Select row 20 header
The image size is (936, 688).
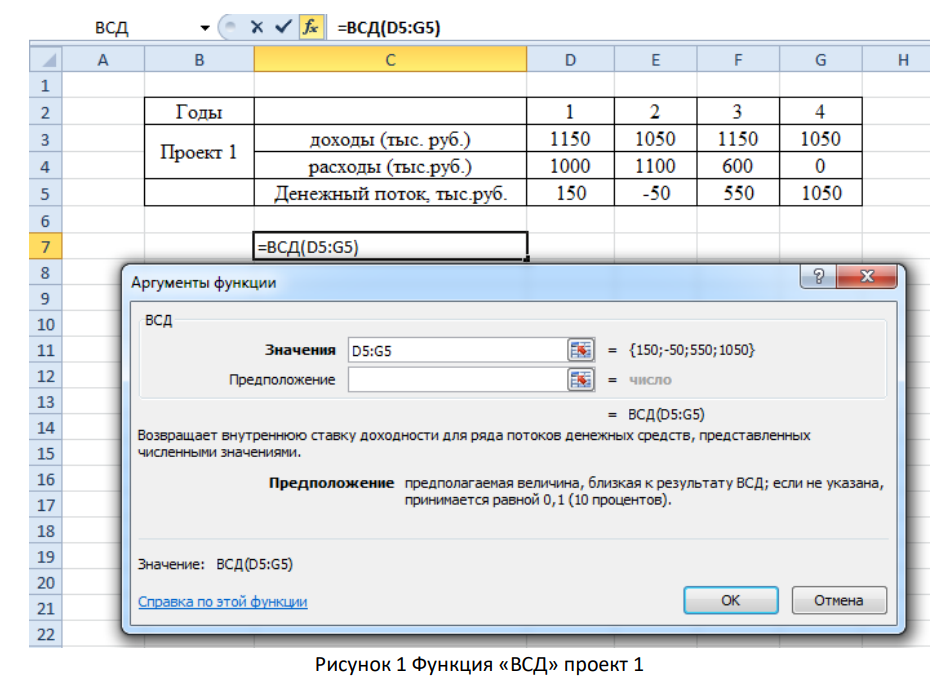coord(46,582)
